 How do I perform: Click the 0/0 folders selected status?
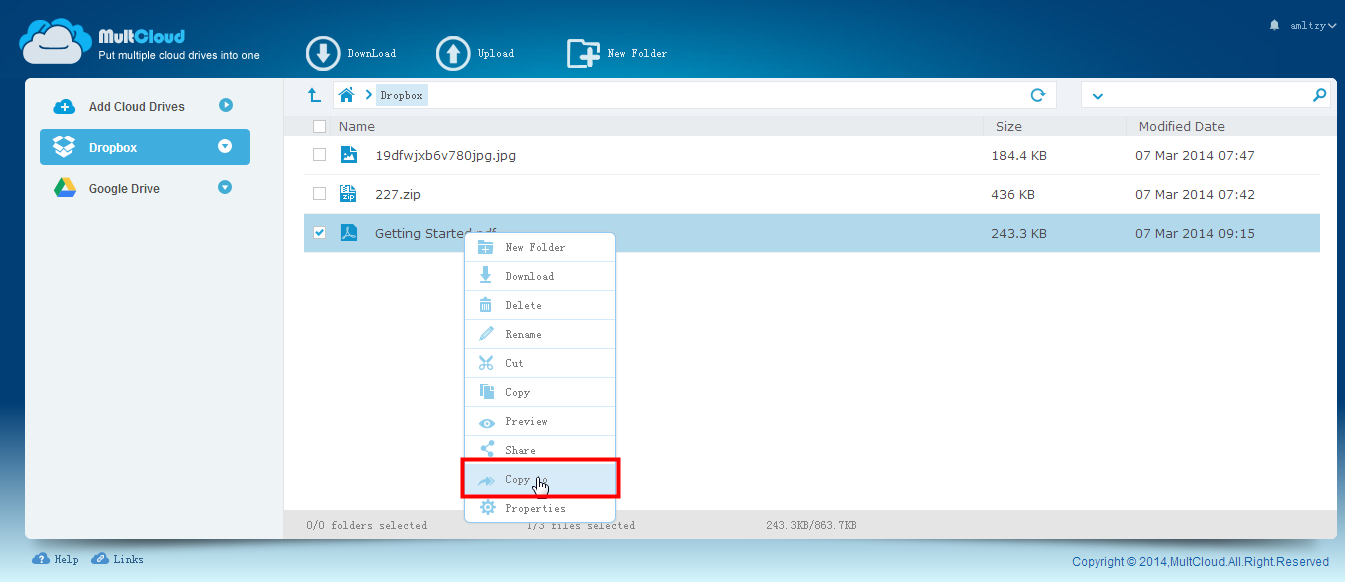(367, 525)
